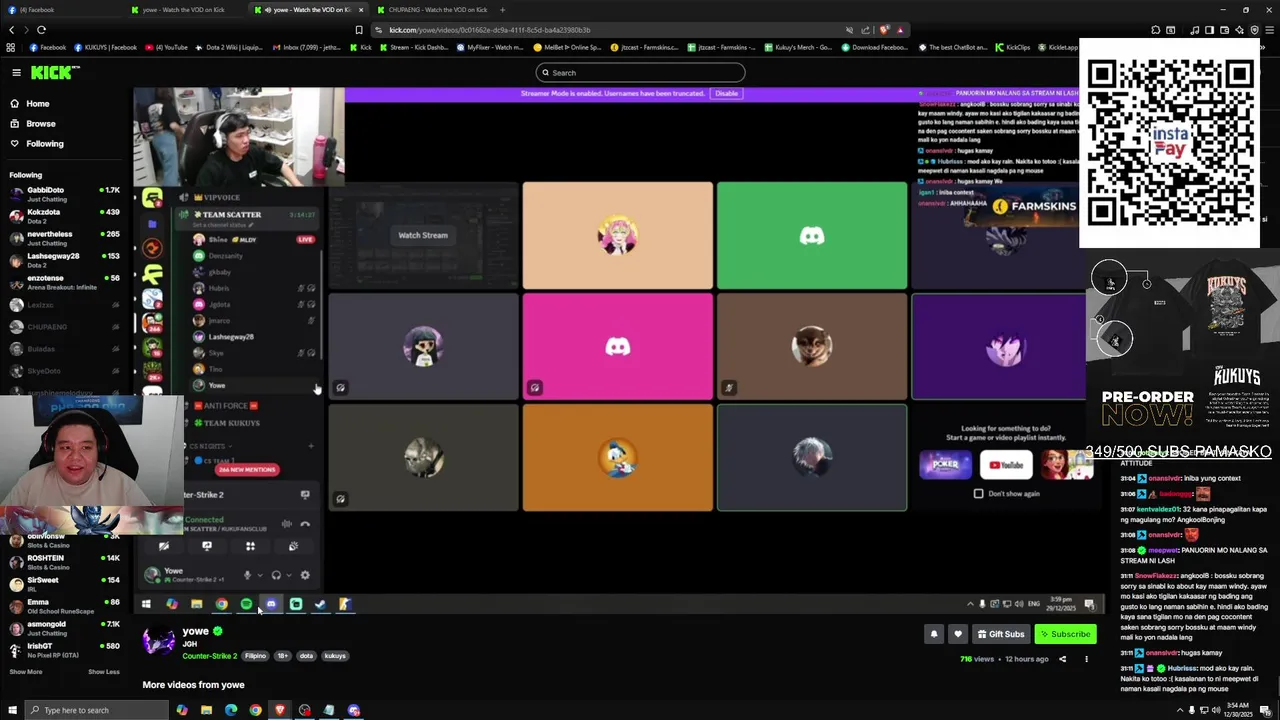Screen dimensions: 1280x720
Task: Open the Dota 2 Wiki bookmark
Action: tap(229, 47)
